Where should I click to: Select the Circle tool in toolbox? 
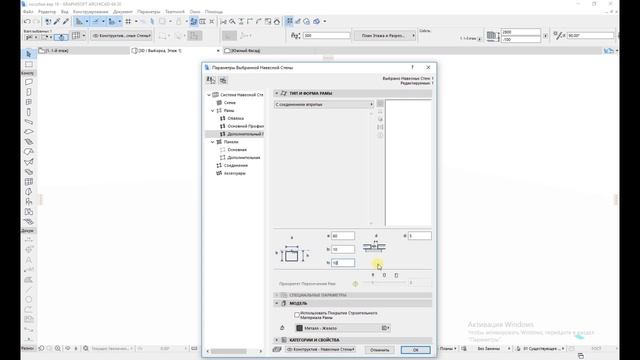[x=28, y=299]
